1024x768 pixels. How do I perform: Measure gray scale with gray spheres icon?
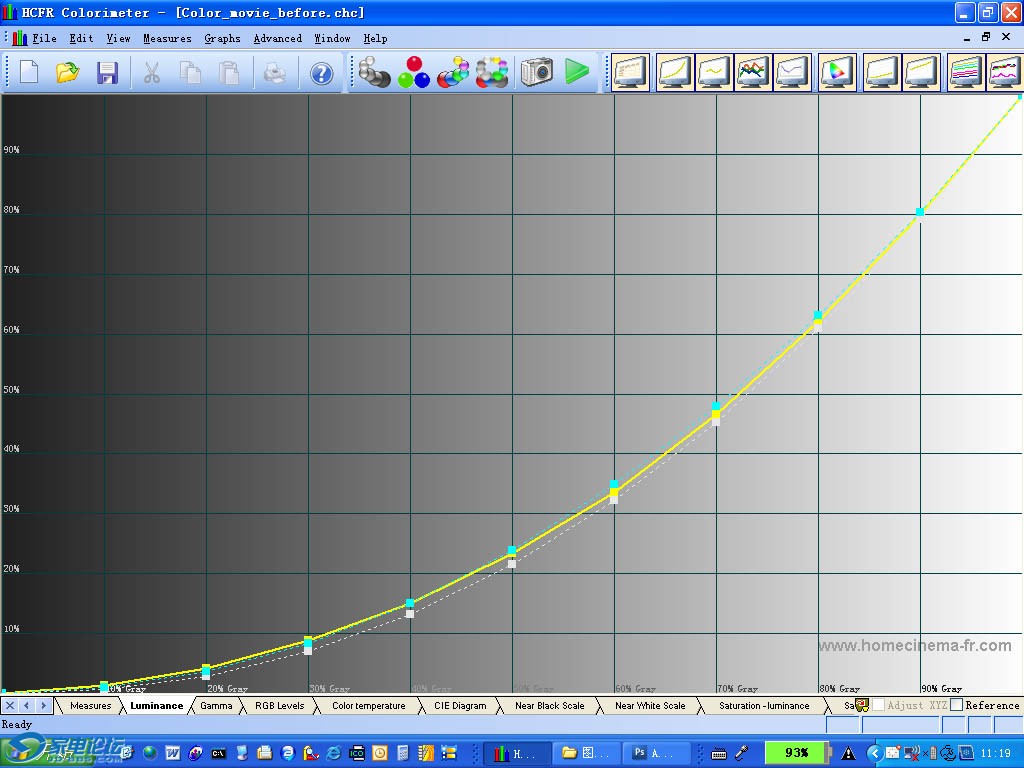[375, 73]
